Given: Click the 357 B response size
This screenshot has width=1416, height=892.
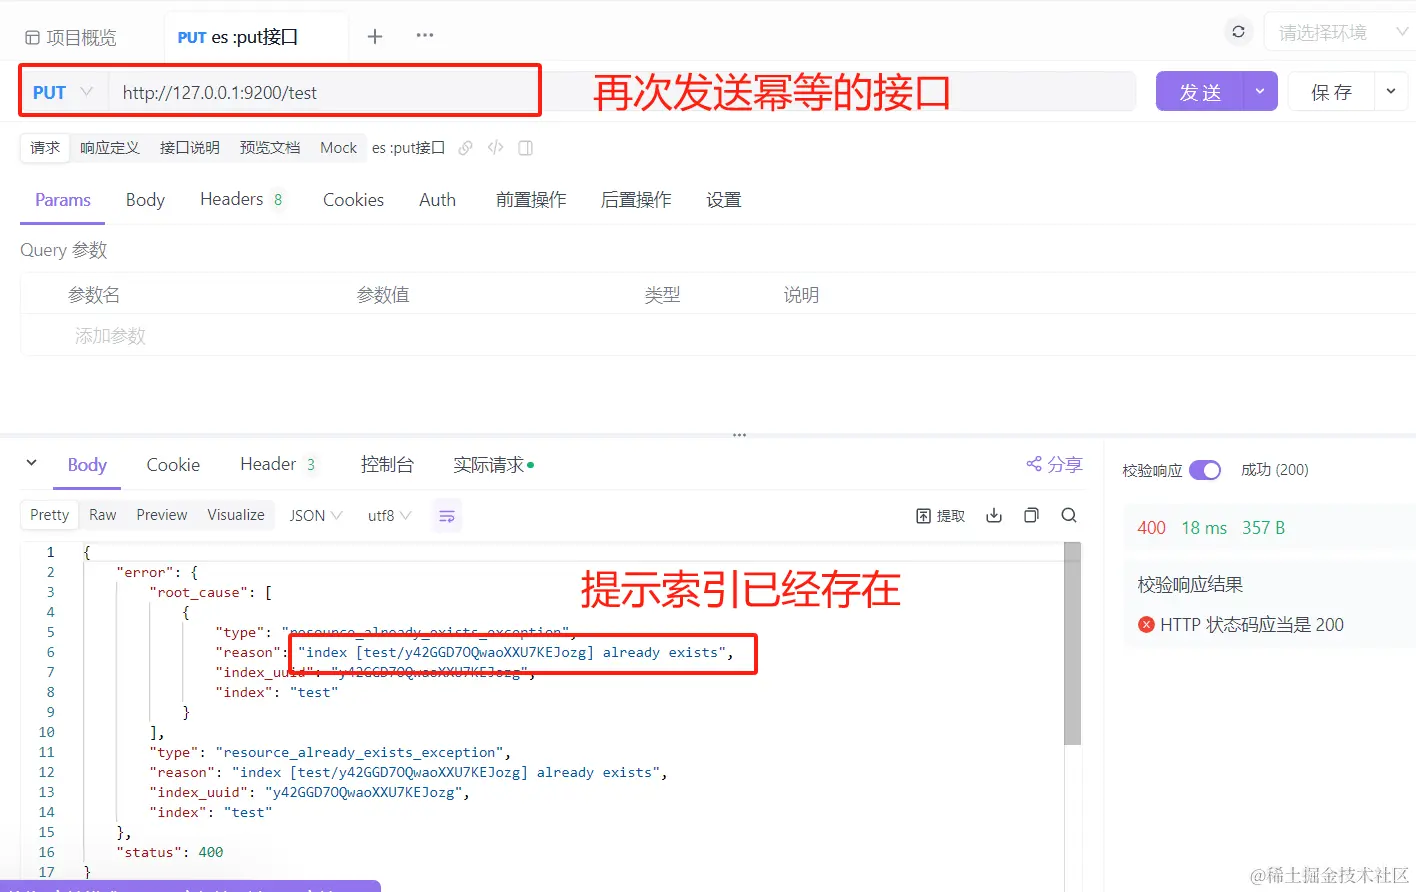Looking at the screenshot, I should click(1264, 528).
